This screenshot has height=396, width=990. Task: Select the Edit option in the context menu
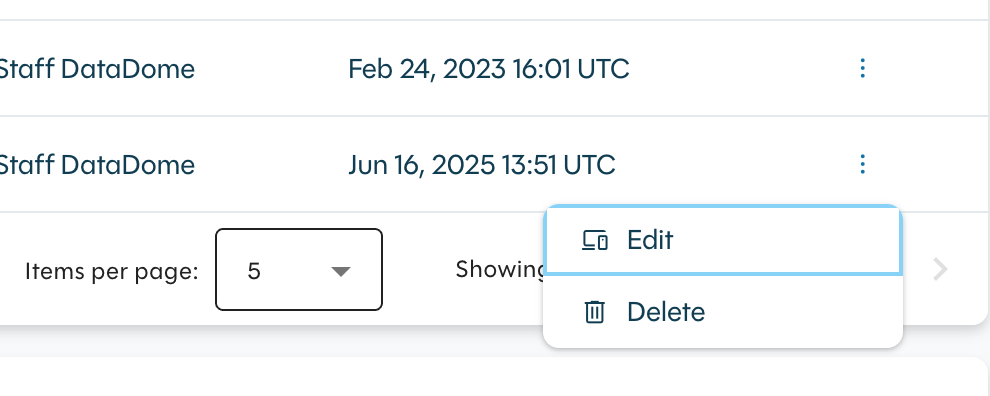coord(722,241)
